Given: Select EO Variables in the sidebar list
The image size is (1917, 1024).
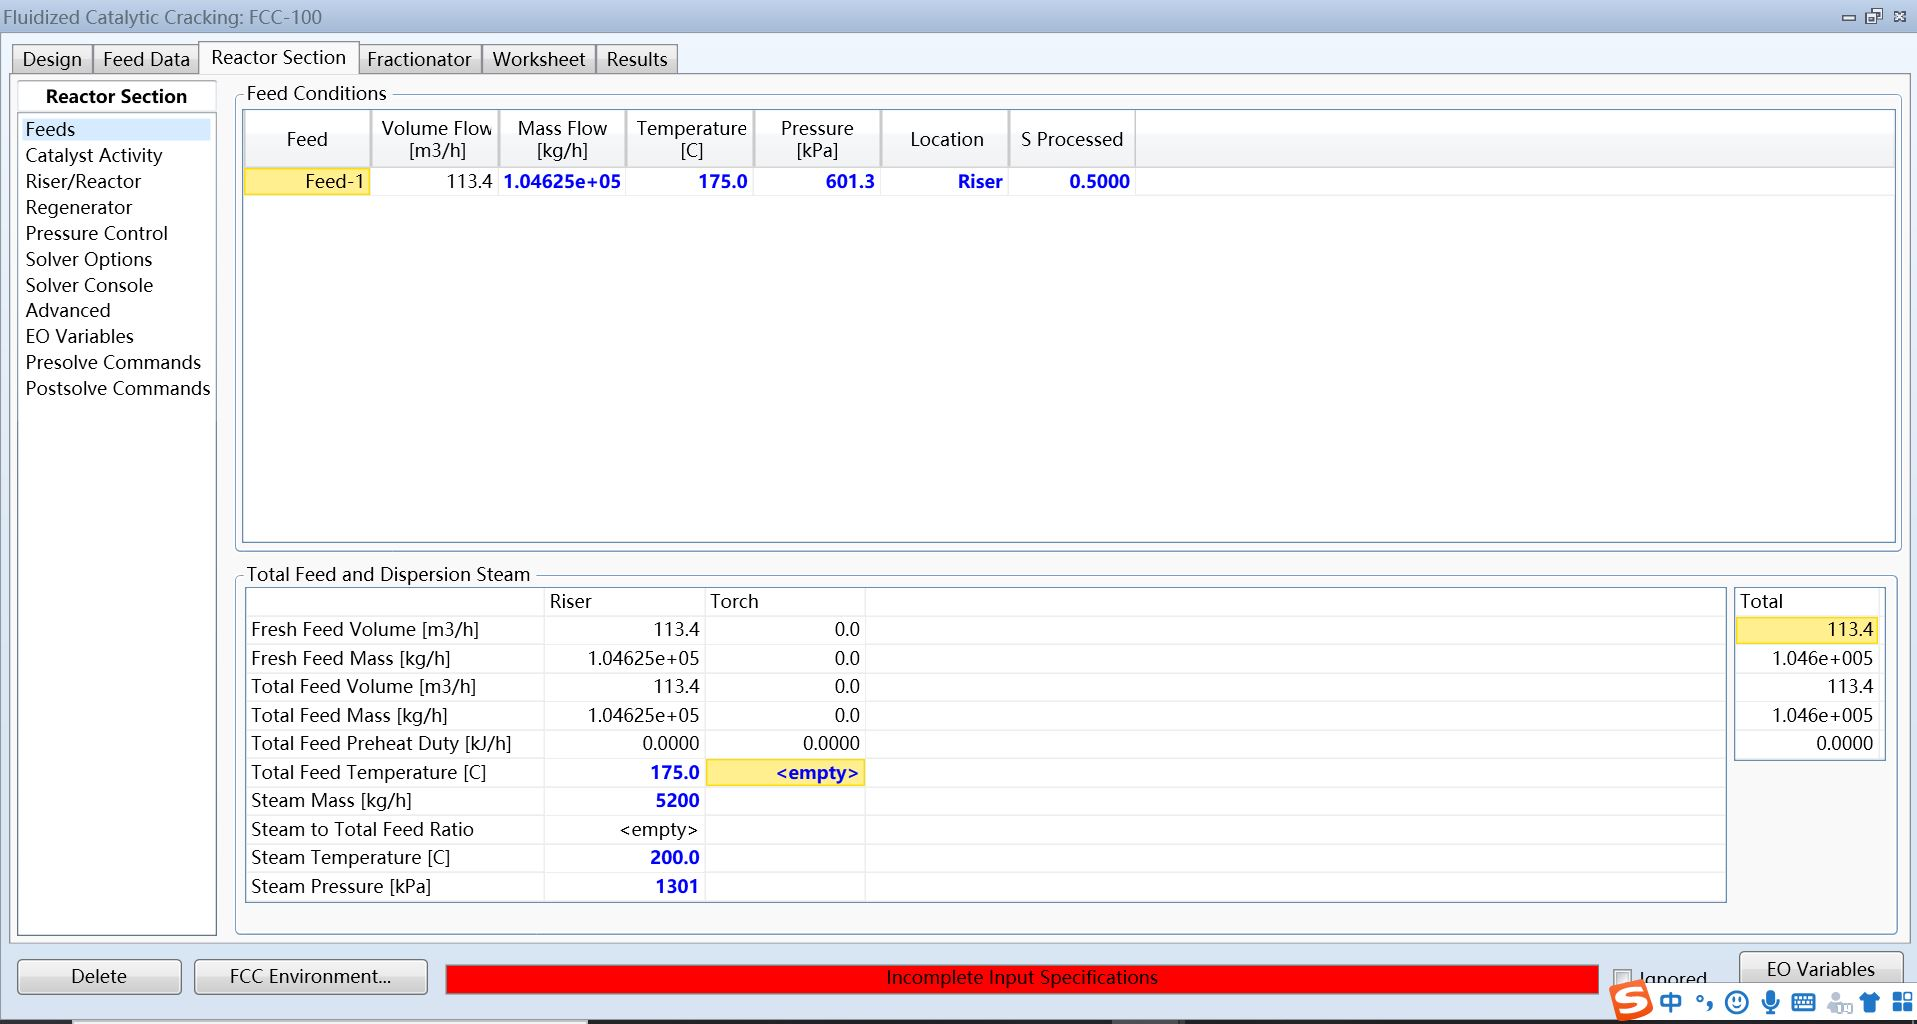Looking at the screenshot, I should 80,336.
